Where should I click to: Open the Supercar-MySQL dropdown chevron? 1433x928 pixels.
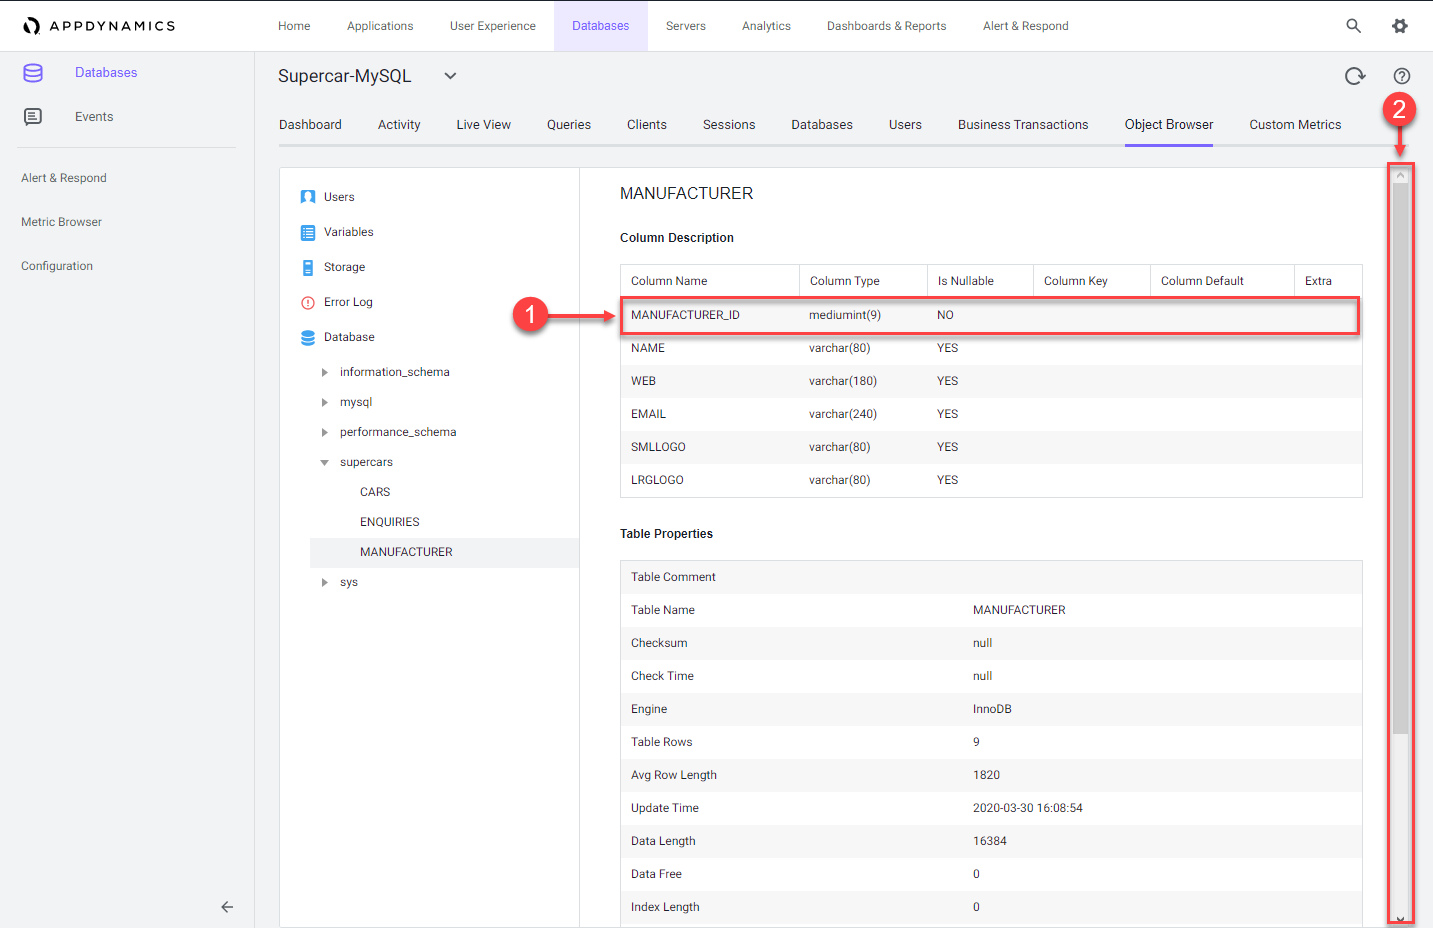(x=450, y=76)
